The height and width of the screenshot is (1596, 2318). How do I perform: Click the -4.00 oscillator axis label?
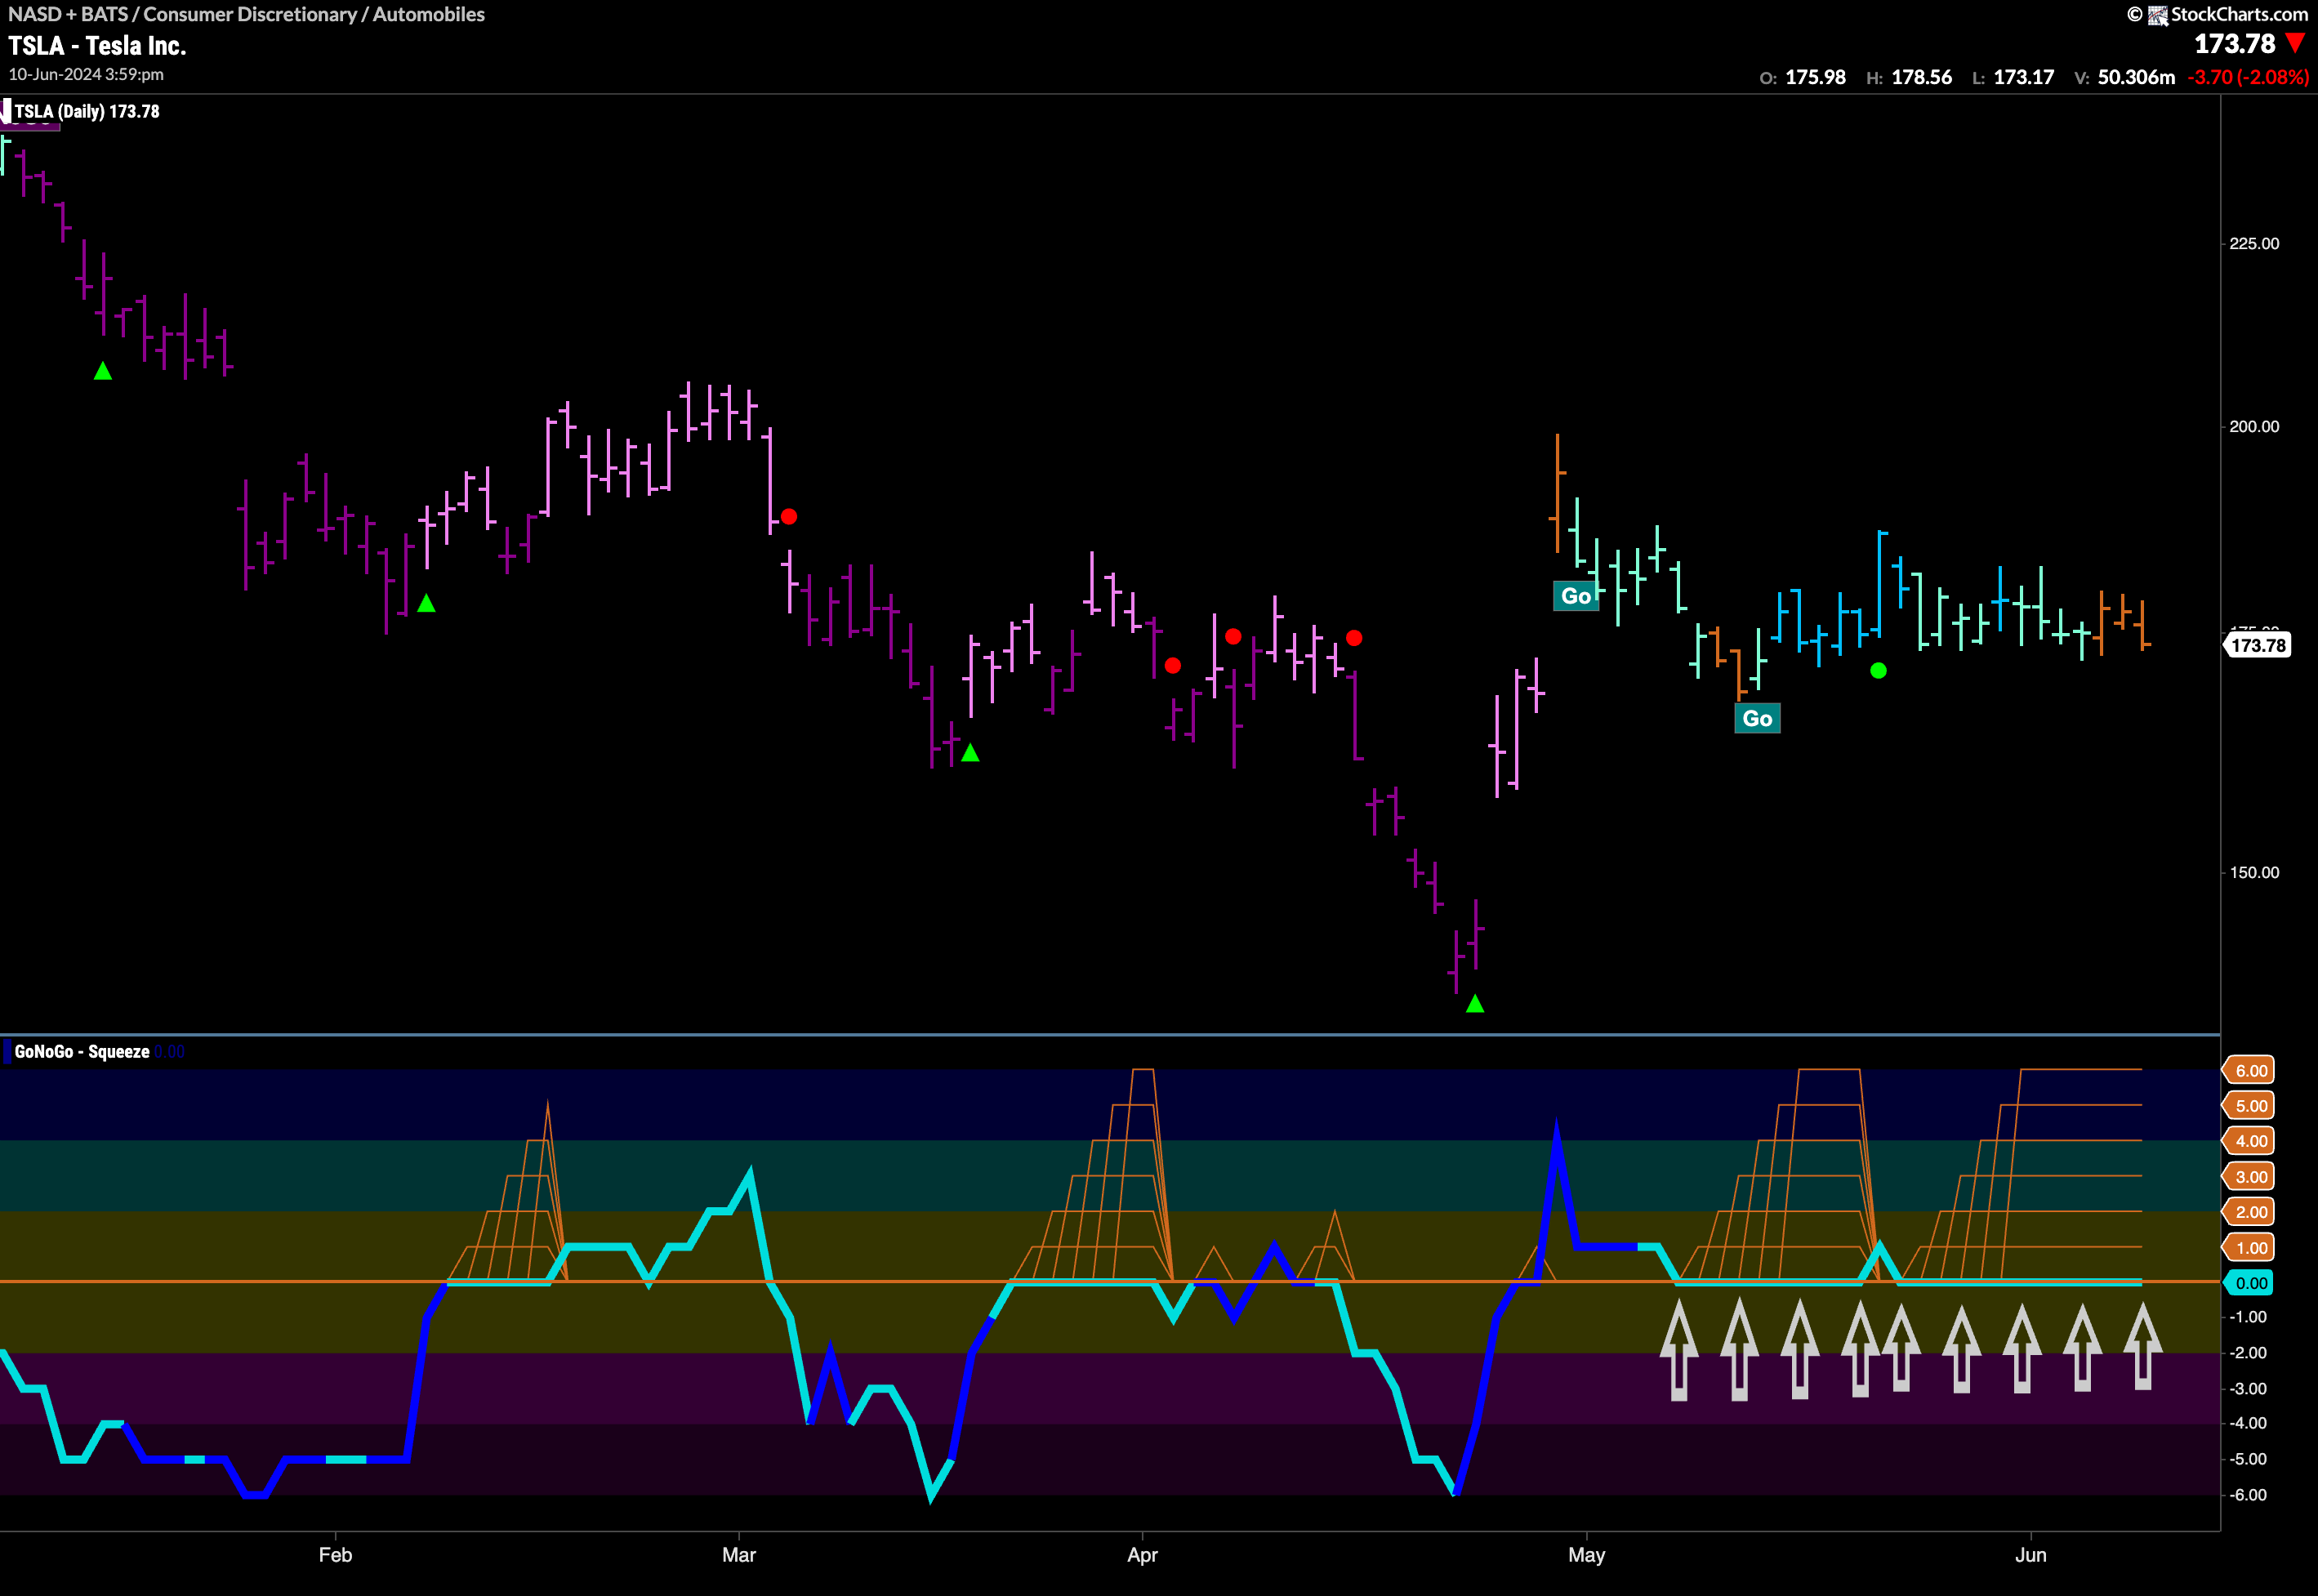point(2247,1424)
